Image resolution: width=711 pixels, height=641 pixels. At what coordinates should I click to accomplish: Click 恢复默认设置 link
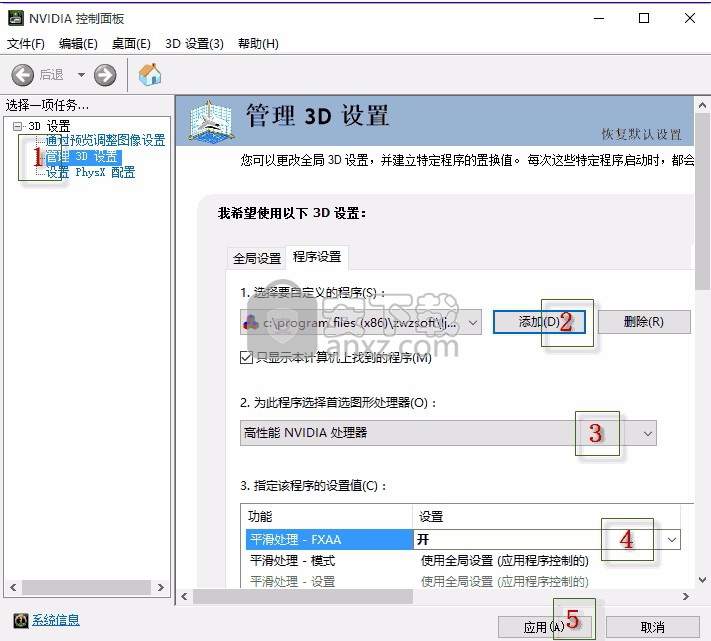pos(641,134)
